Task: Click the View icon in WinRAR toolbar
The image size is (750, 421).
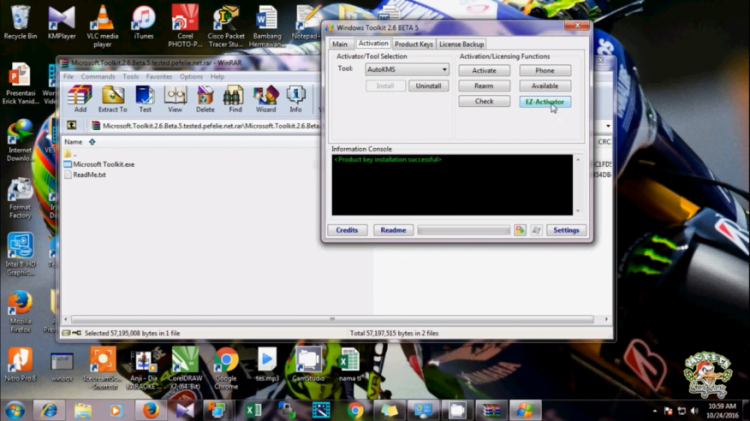Action: pos(175,99)
